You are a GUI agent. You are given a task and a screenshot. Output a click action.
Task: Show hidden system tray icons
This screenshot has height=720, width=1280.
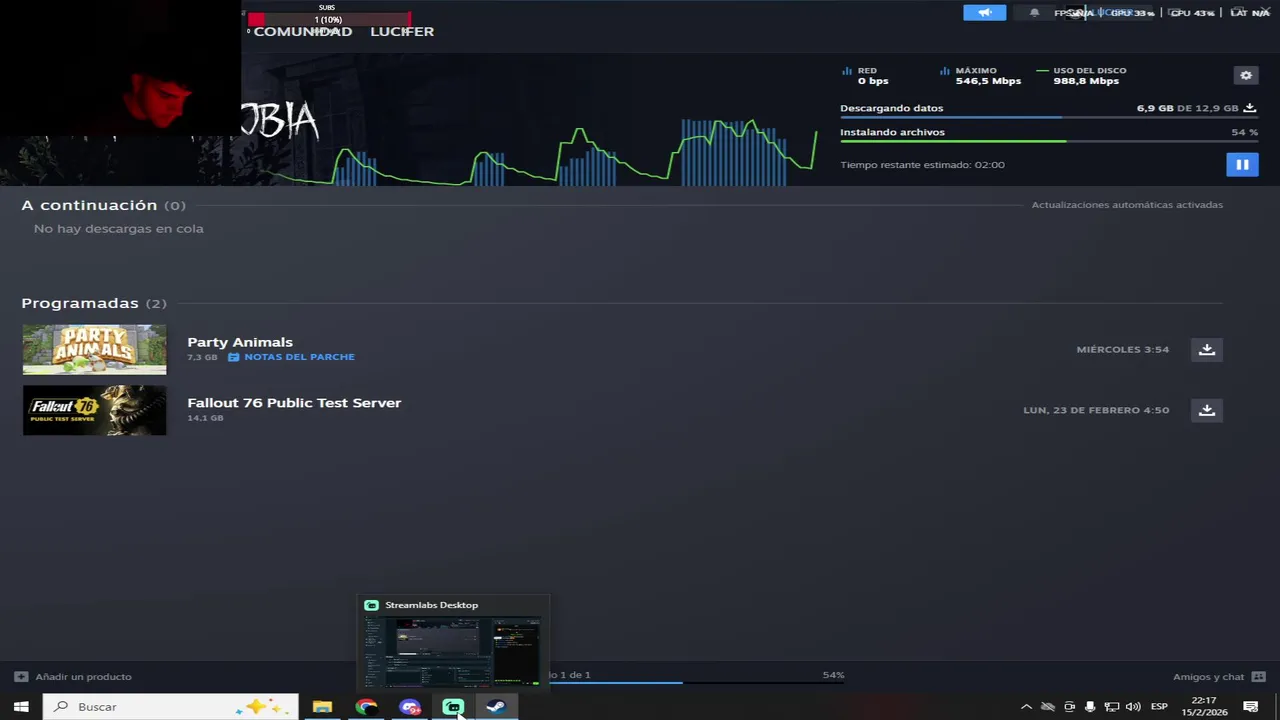1026,707
